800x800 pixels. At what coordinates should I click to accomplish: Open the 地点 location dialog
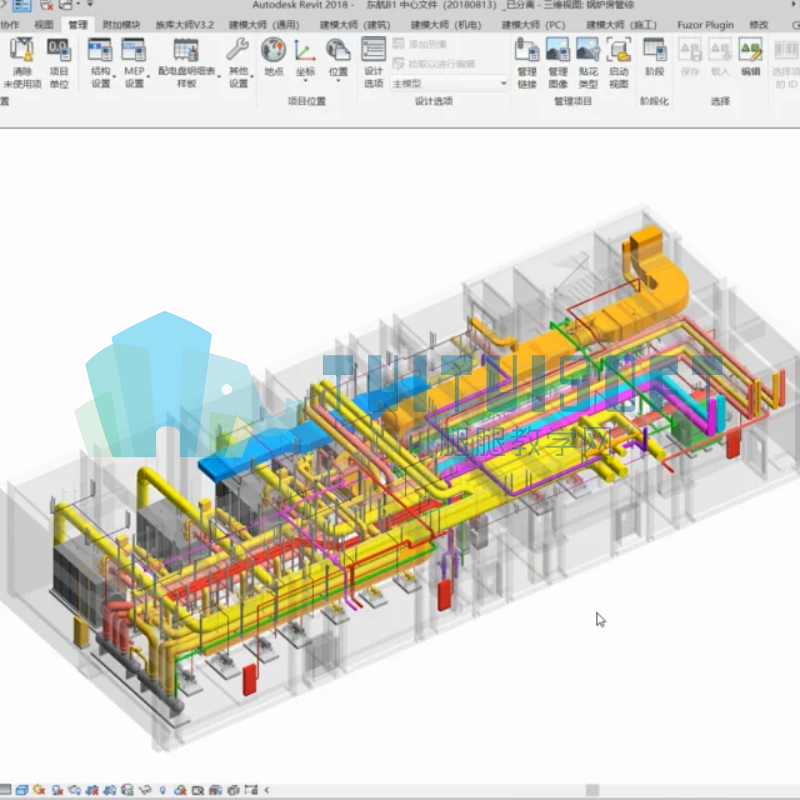pyautogui.click(x=273, y=57)
